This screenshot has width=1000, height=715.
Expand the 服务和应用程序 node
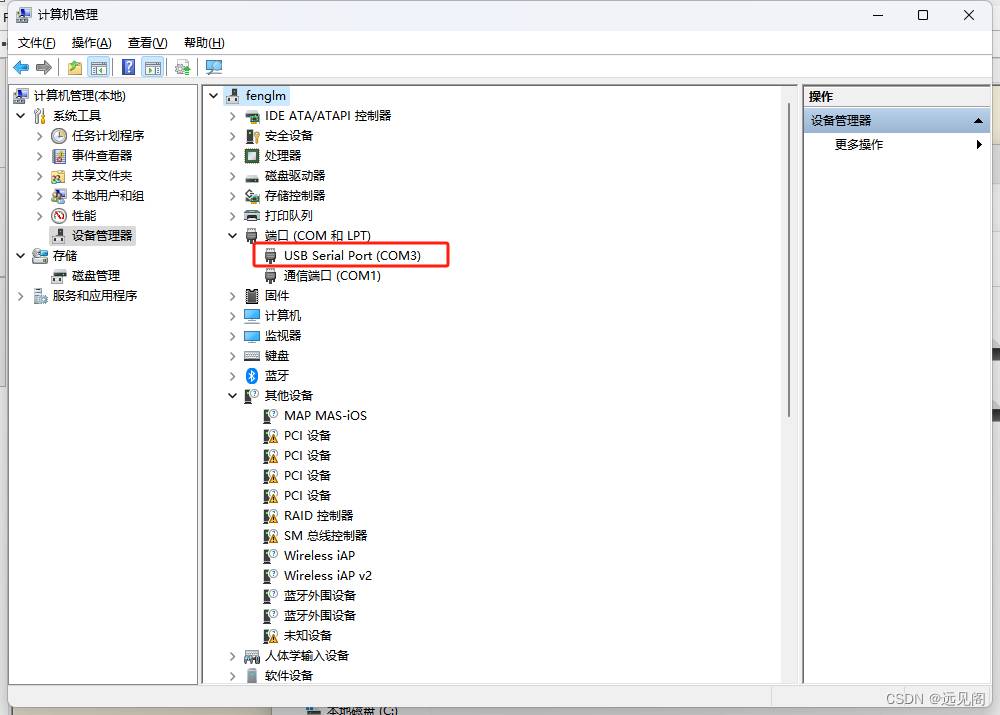tap(21, 296)
